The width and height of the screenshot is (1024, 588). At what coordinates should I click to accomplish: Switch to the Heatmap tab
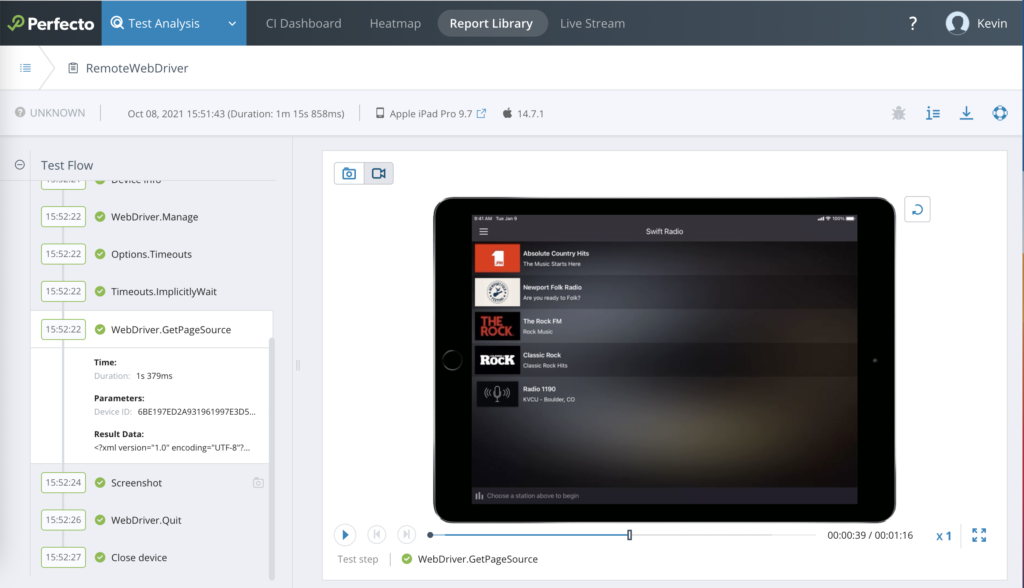[395, 24]
